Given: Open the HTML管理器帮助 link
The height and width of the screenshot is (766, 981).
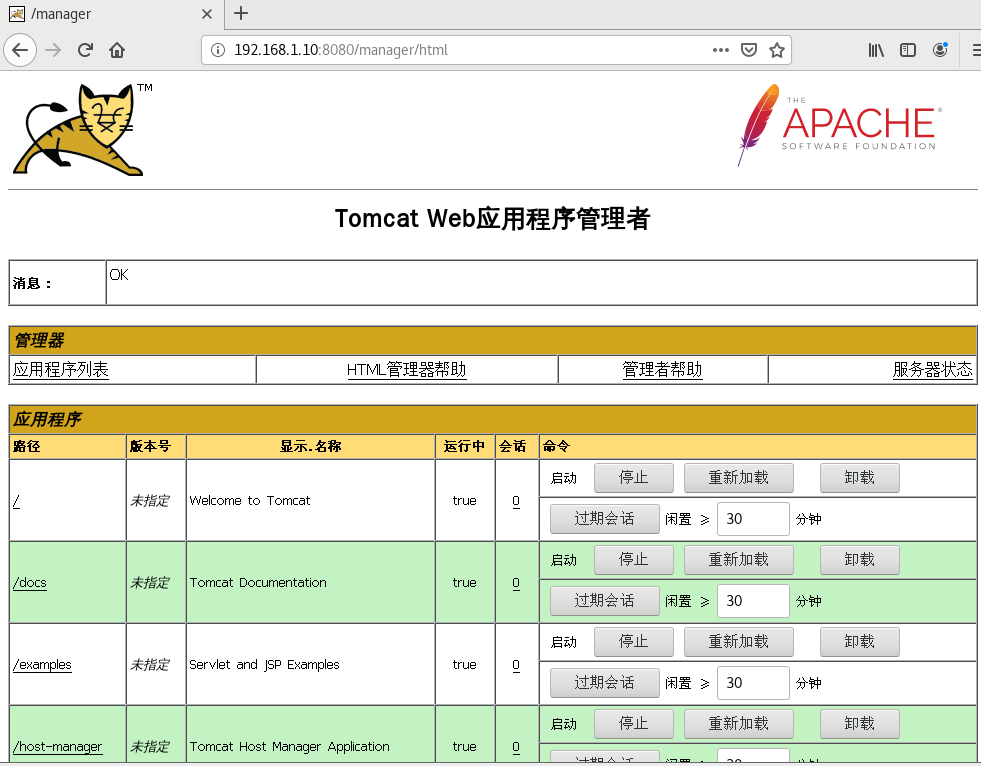Looking at the screenshot, I should (x=407, y=370).
